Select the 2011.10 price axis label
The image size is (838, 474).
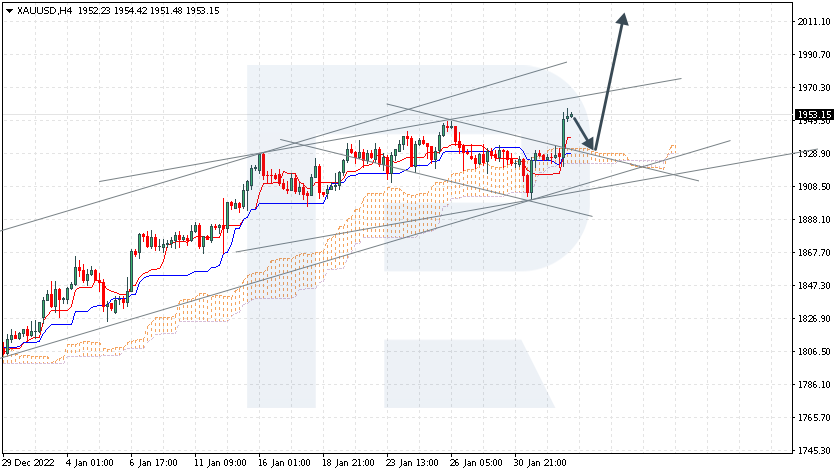814,22
